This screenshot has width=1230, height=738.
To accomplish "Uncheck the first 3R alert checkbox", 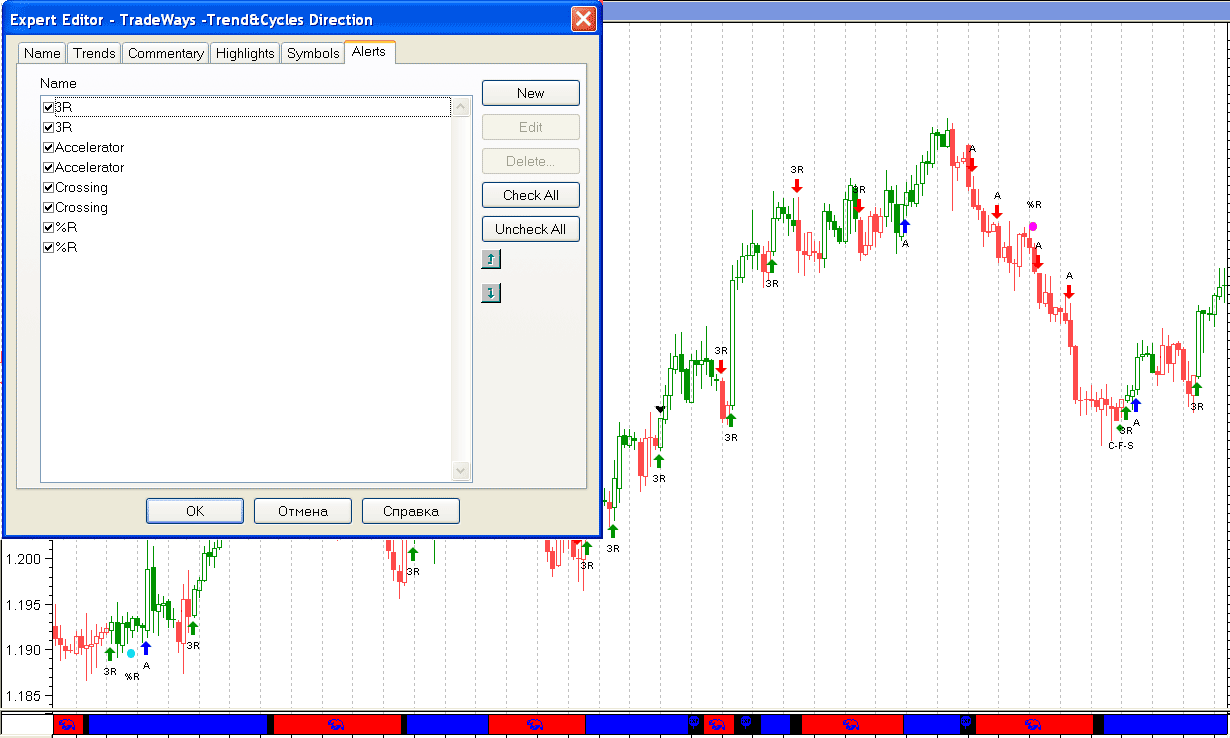I will (x=48, y=107).
